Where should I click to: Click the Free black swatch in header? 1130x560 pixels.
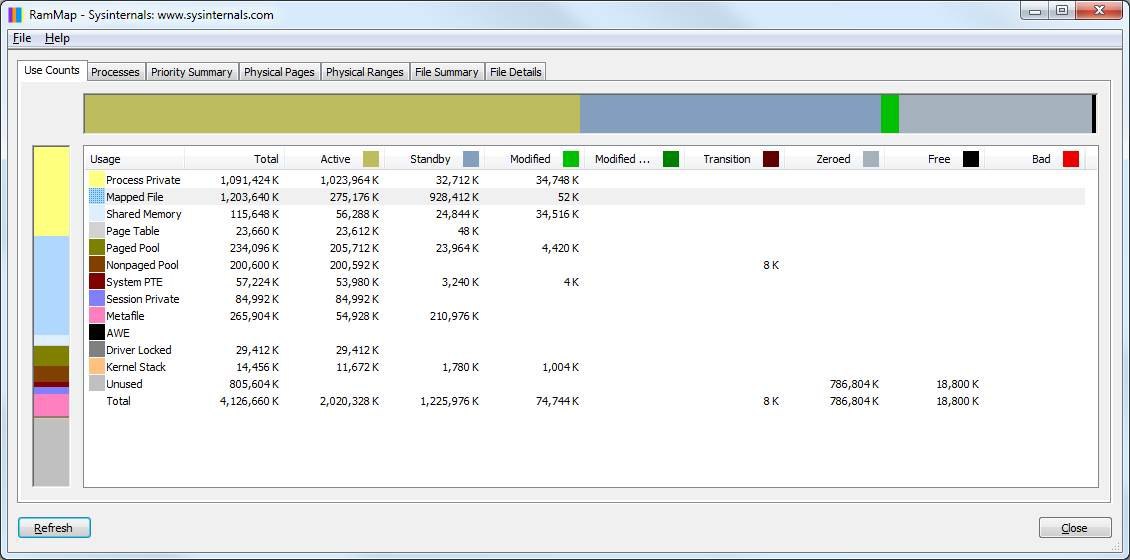click(971, 159)
